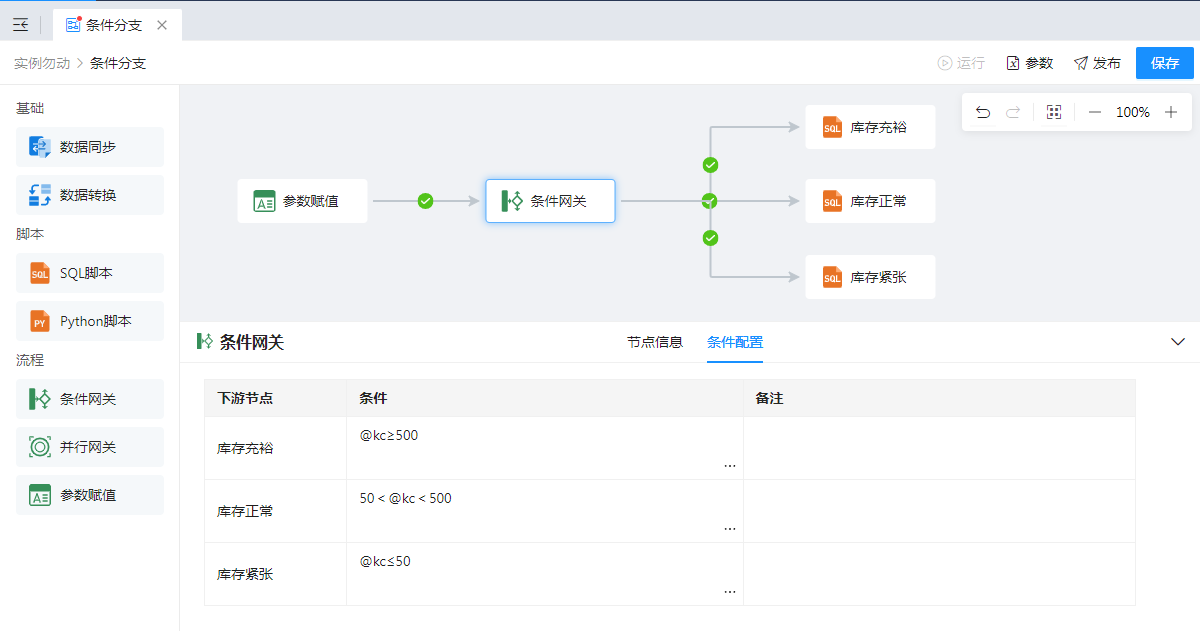
Task: Click the undo arrow in canvas toolbar
Action: tap(983, 112)
